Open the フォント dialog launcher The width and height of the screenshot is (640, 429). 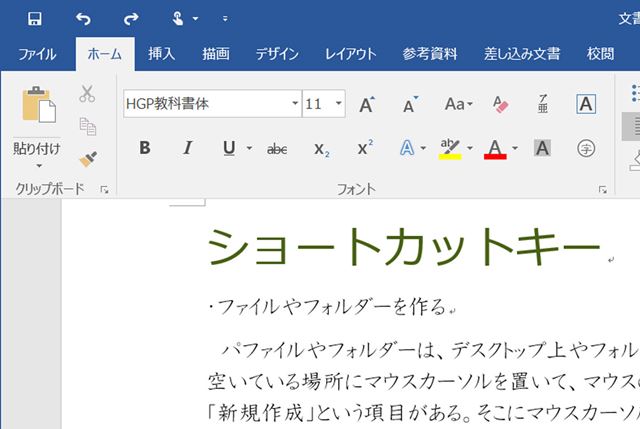[x=602, y=189]
